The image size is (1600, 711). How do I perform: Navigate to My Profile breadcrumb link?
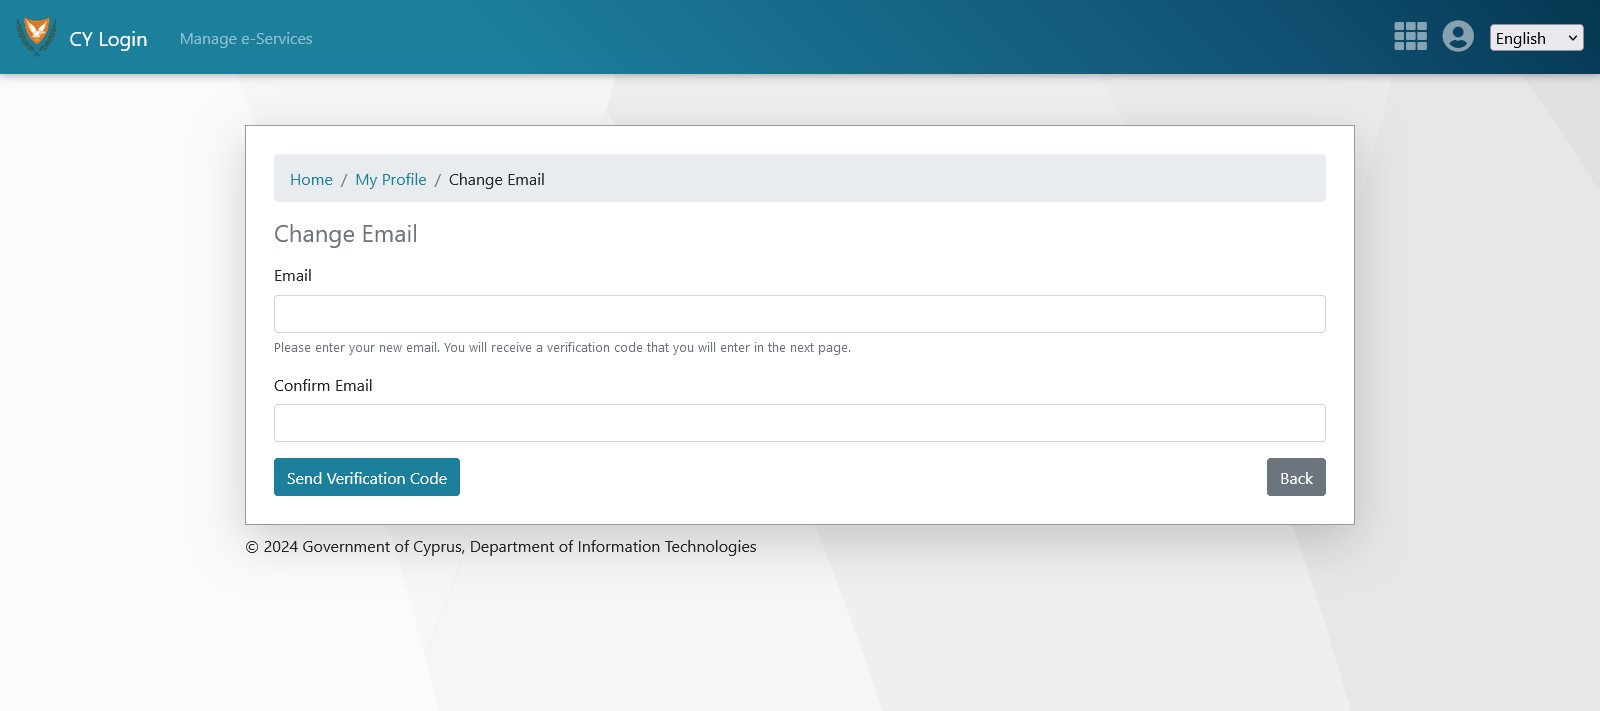click(390, 180)
